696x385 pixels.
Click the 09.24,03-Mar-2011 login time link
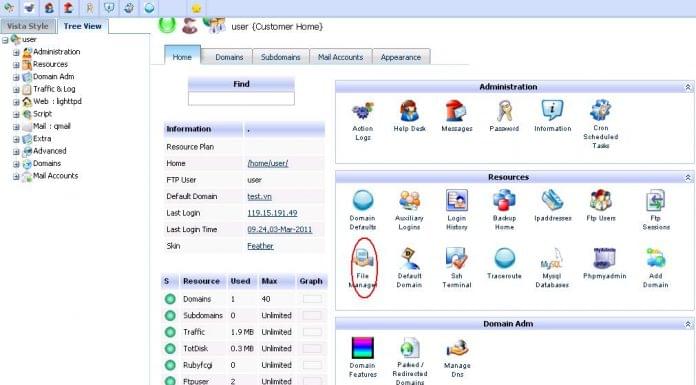[280, 229]
